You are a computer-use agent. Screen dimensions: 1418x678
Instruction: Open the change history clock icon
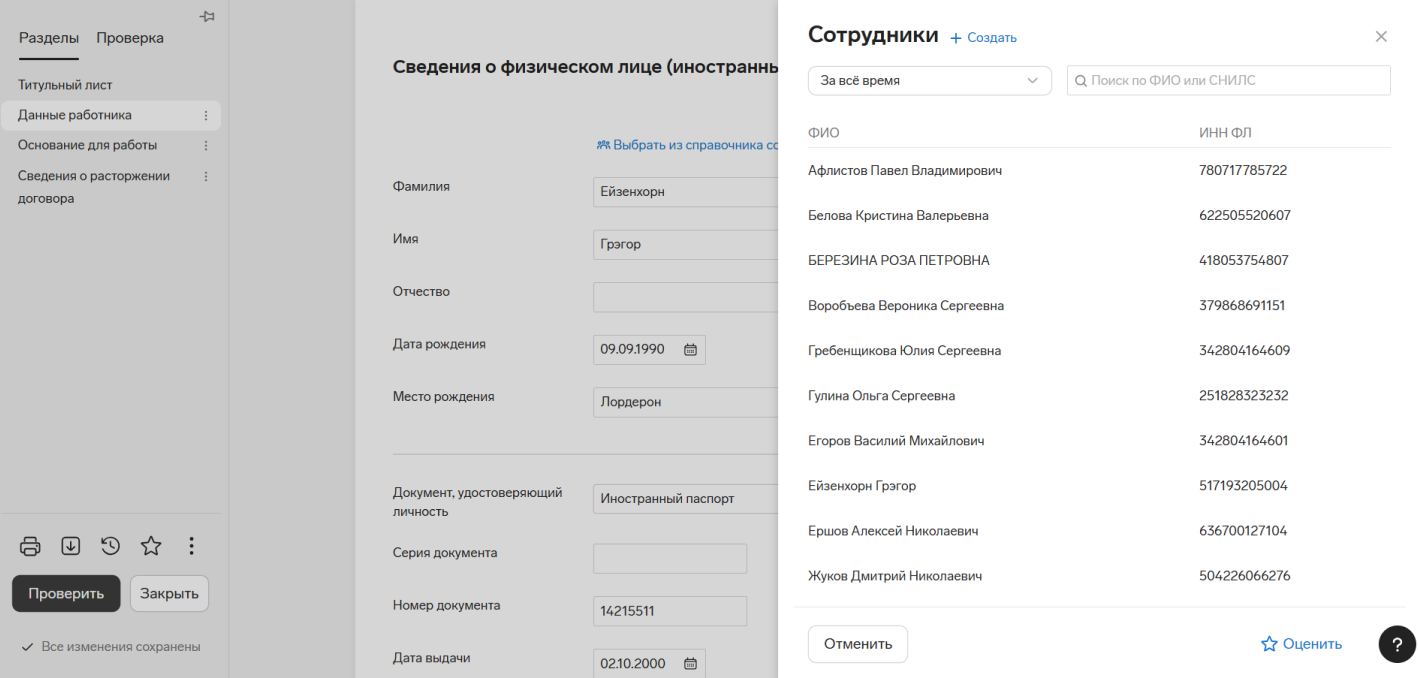(x=110, y=546)
